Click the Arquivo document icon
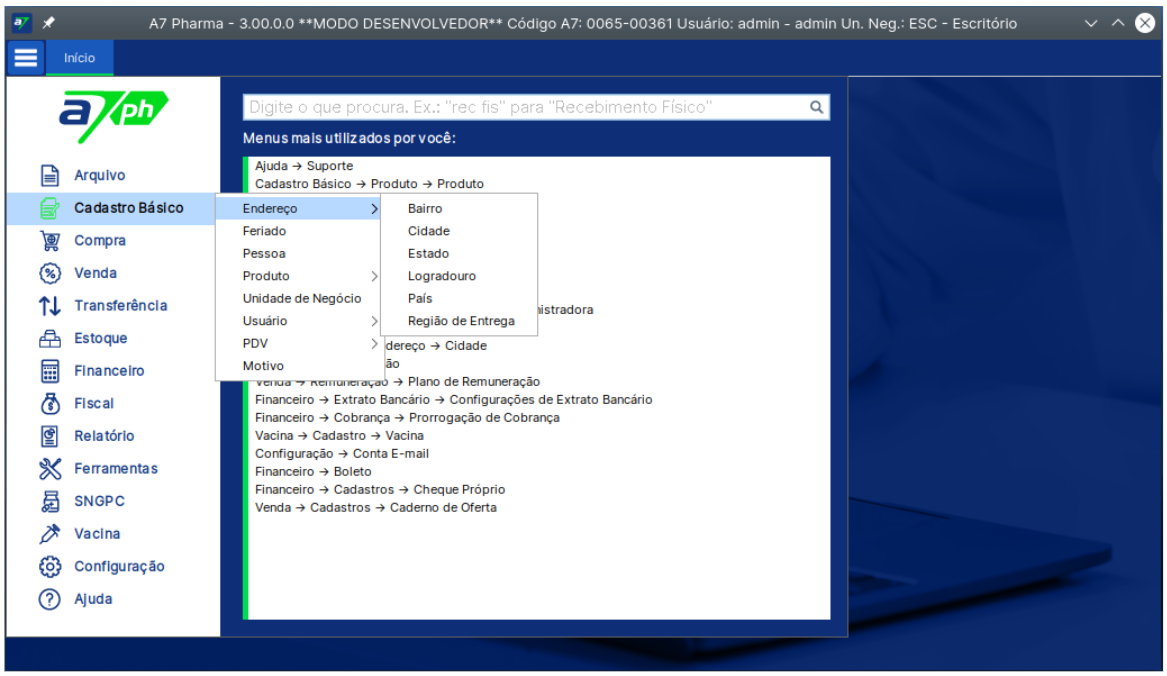Image resolution: width=1167 pixels, height=676 pixels. (x=50, y=176)
